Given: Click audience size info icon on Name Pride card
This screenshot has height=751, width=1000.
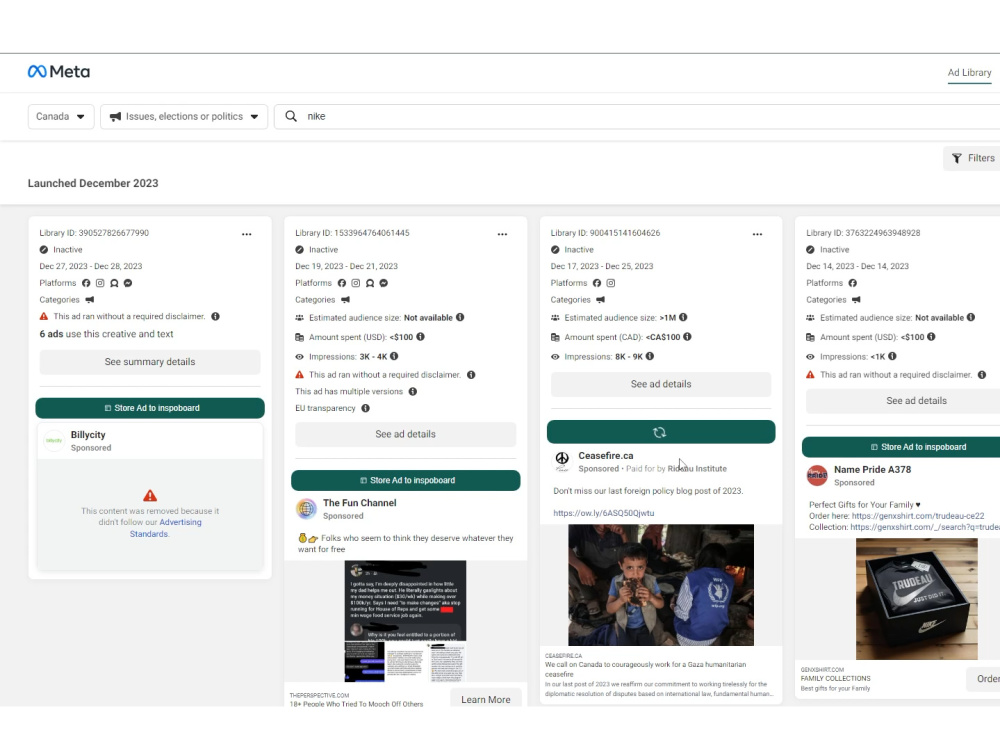Looking at the screenshot, I should coord(971,317).
